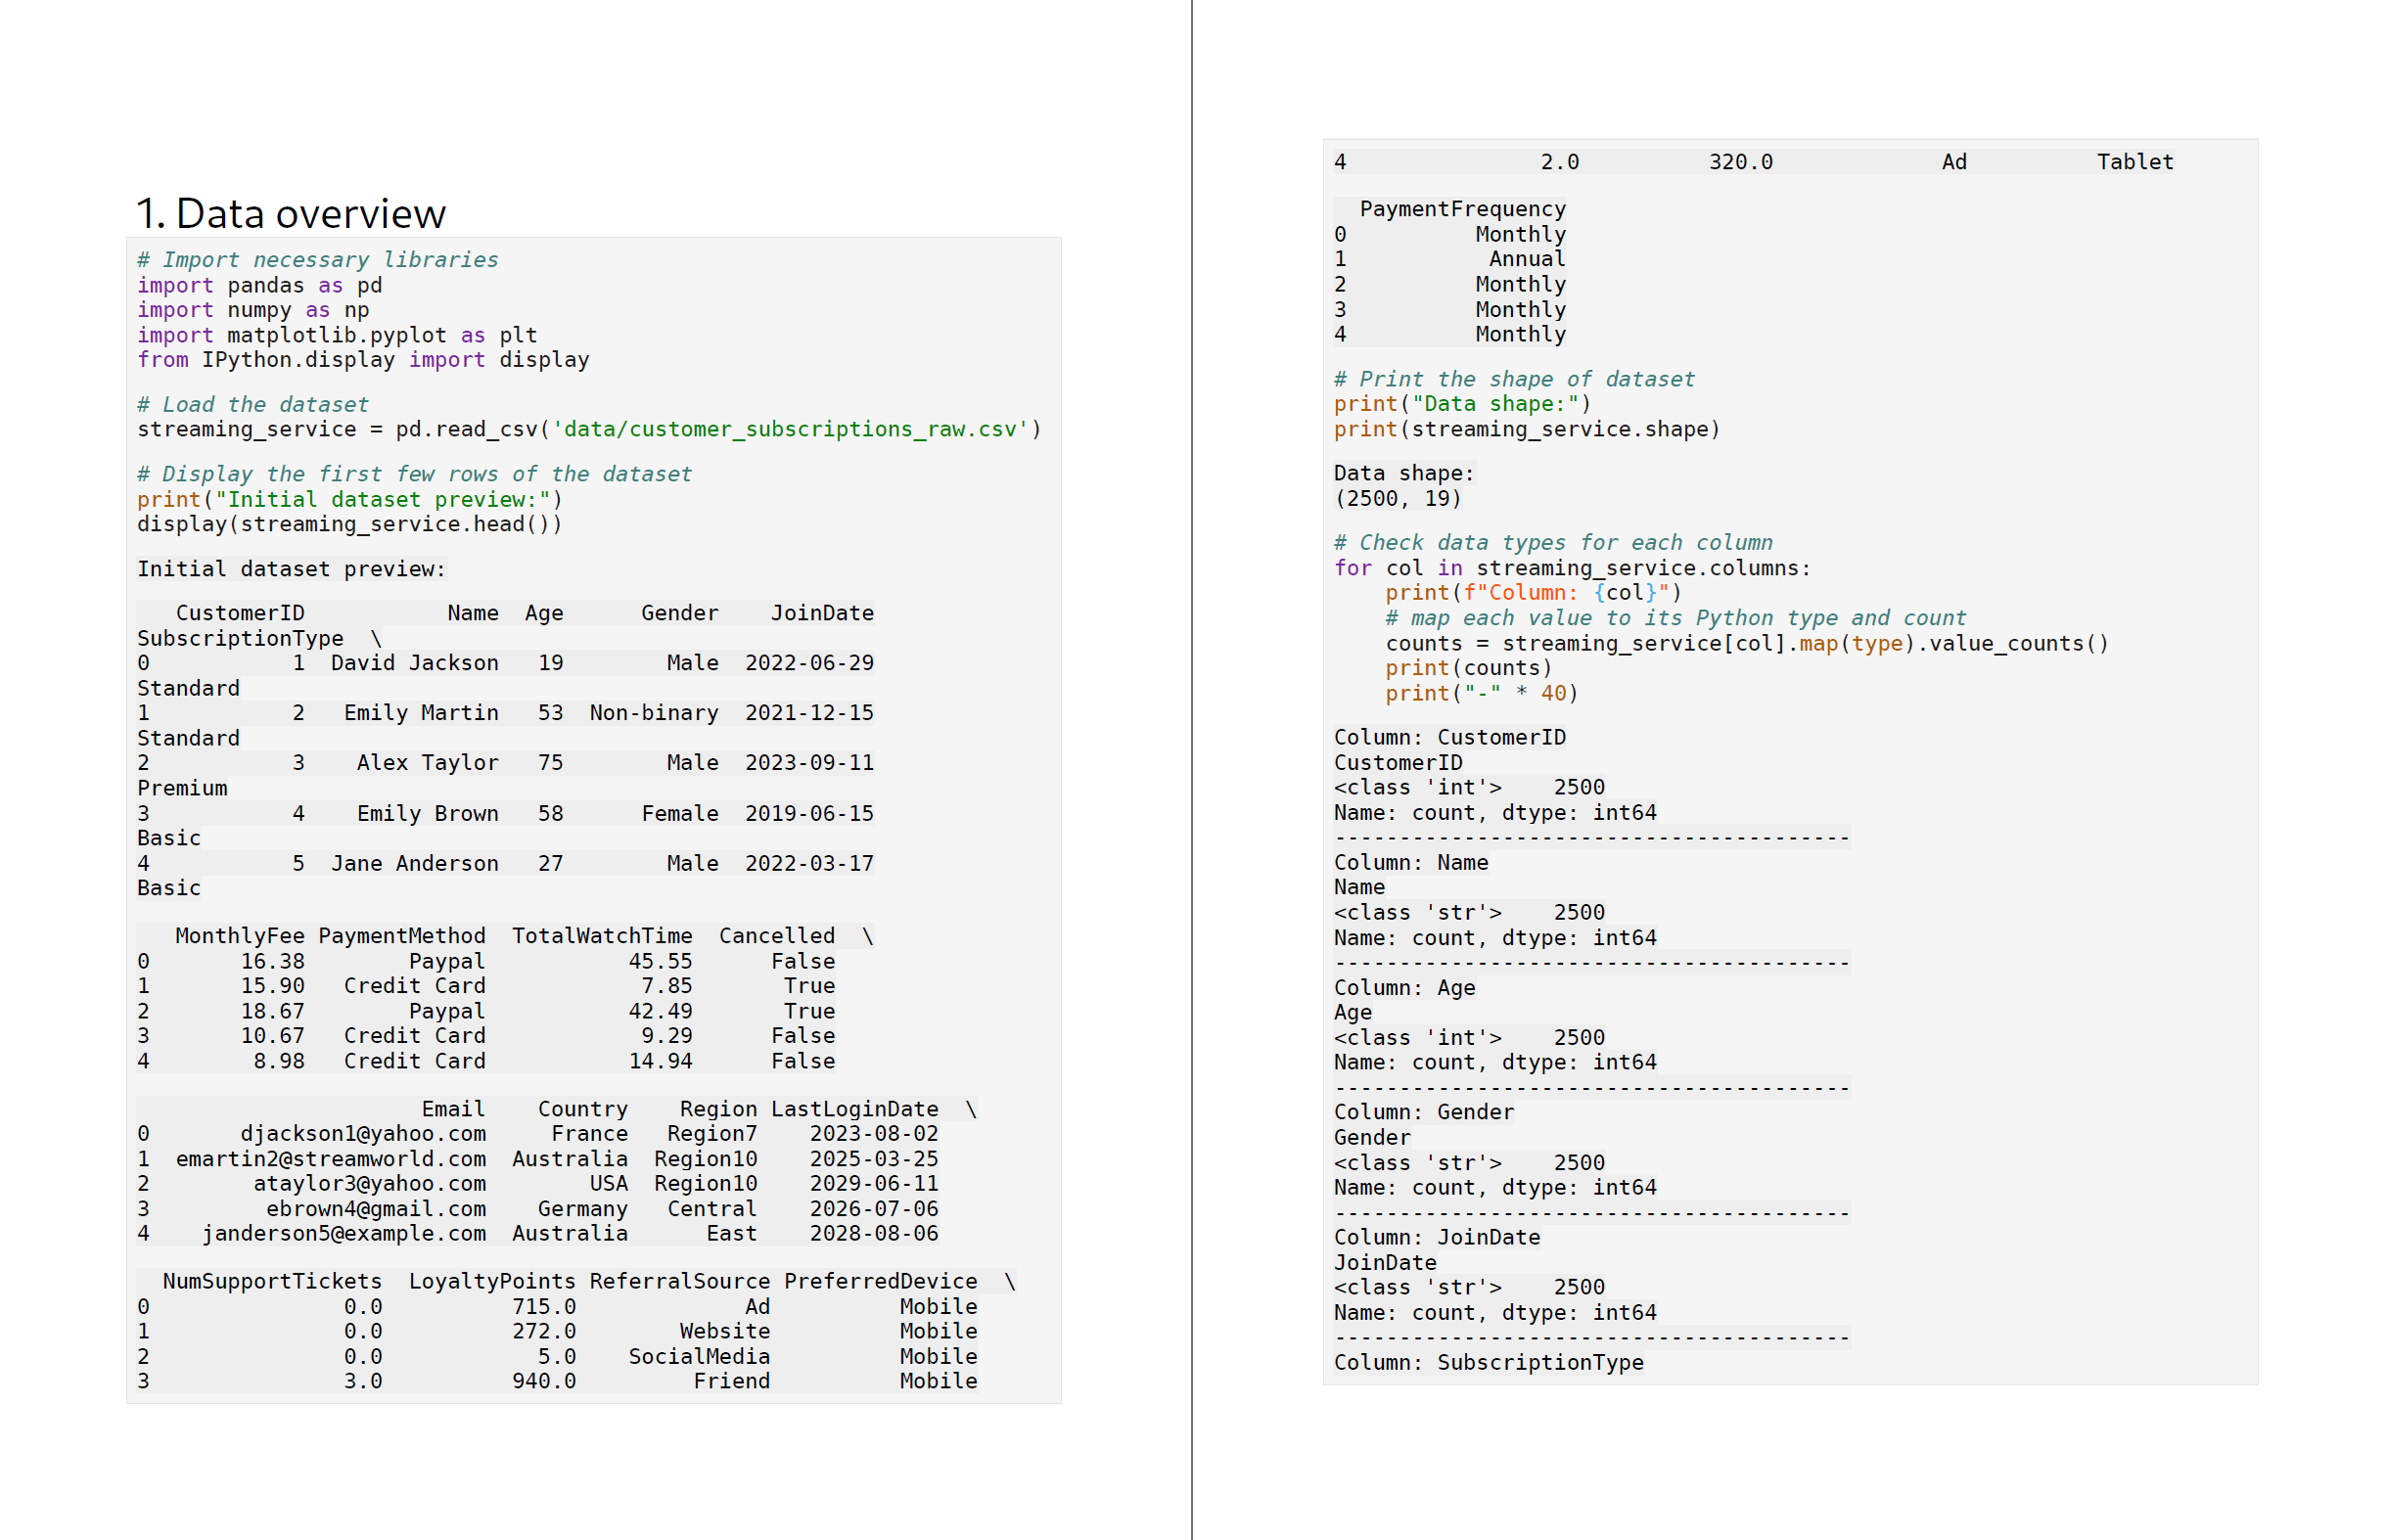The height and width of the screenshot is (1540, 2386).
Task: Click the 'emartin2@streamworld.com' email entry
Action: pyautogui.click(x=330, y=1159)
